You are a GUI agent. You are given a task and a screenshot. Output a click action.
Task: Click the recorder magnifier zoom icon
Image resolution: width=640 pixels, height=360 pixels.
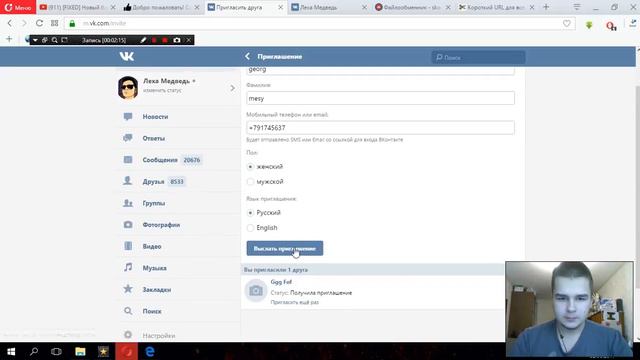pyautogui.click(x=54, y=40)
